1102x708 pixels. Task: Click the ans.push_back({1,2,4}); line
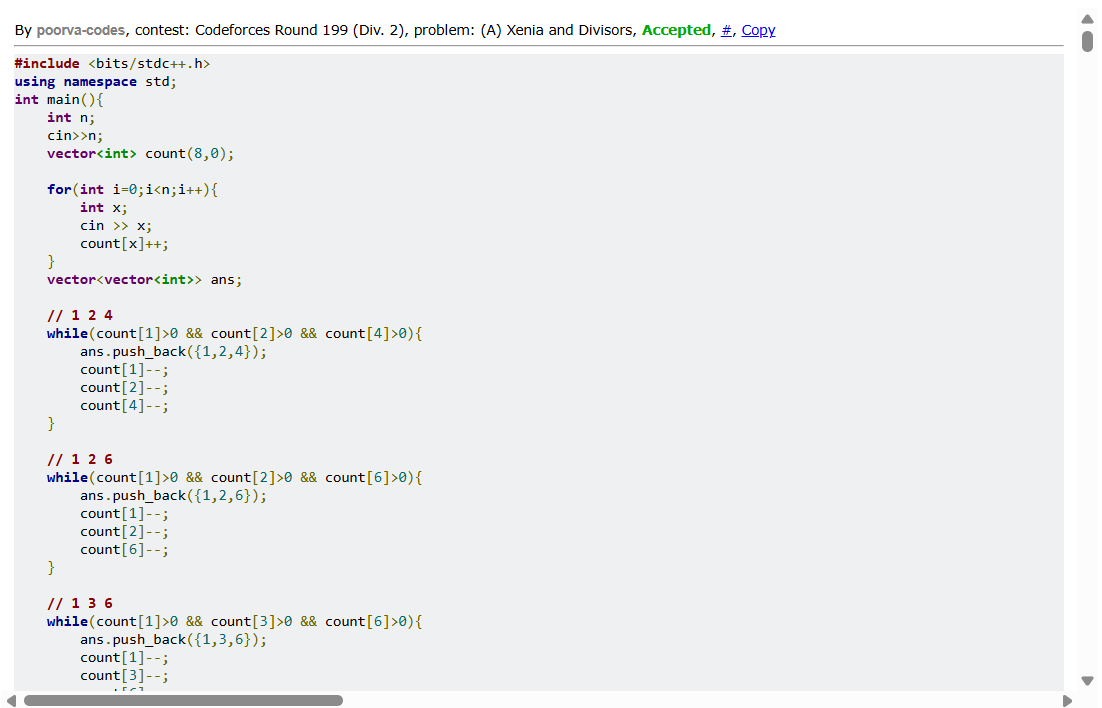(x=174, y=352)
